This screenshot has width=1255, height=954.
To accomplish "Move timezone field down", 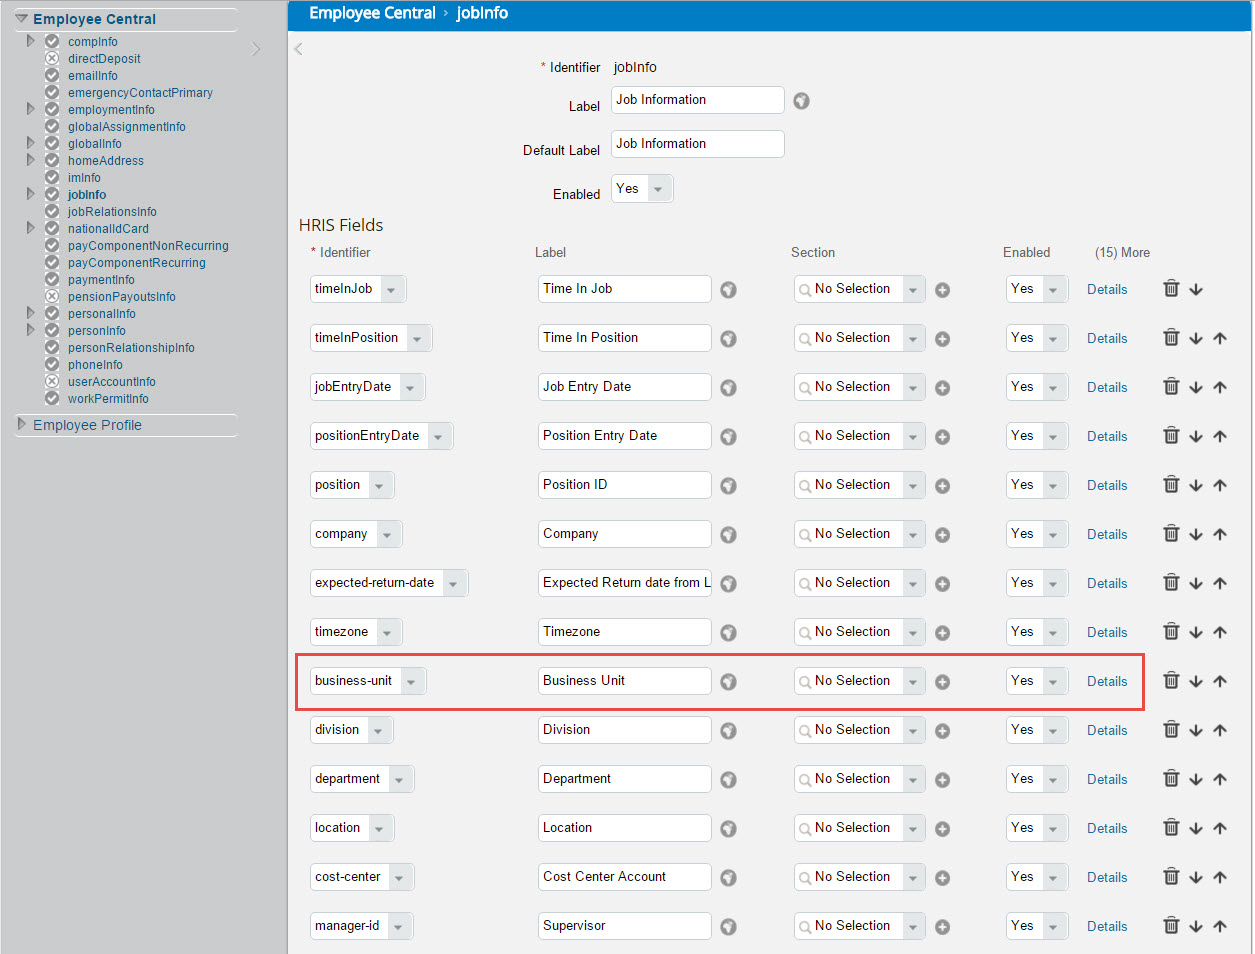I will (x=1196, y=632).
